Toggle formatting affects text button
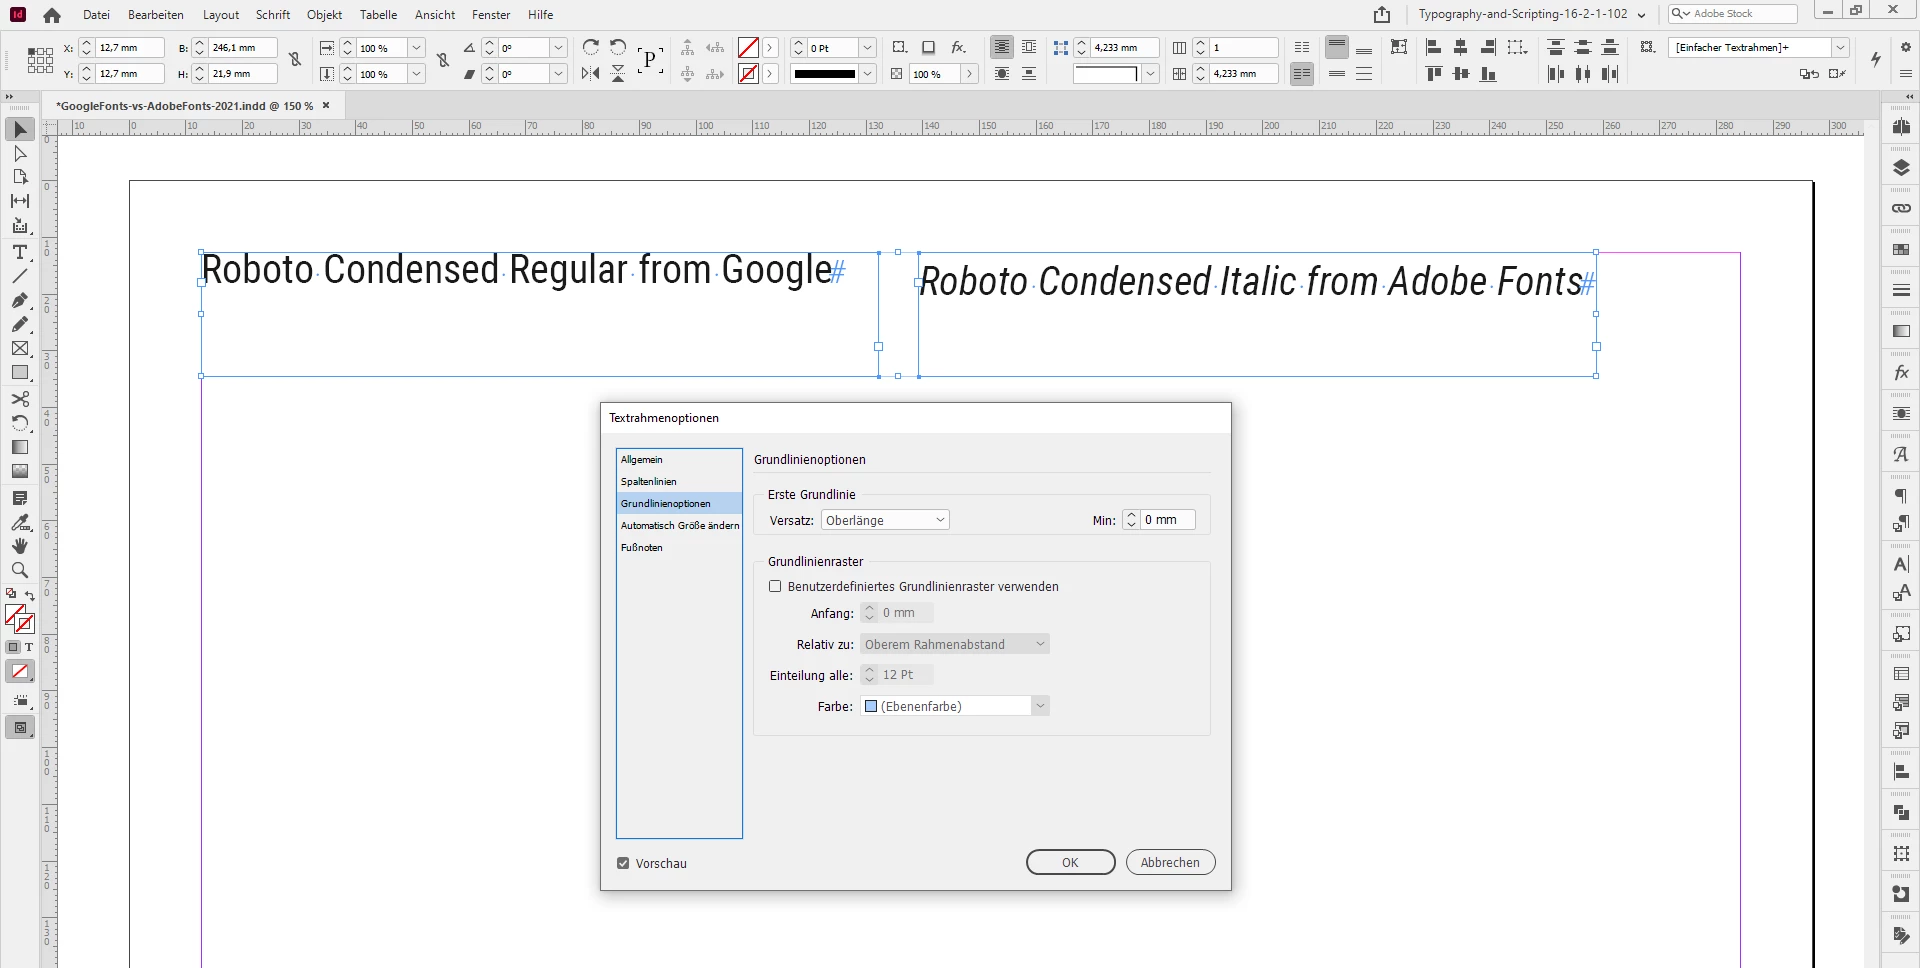This screenshot has width=1920, height=968. [x=29, y=647]
